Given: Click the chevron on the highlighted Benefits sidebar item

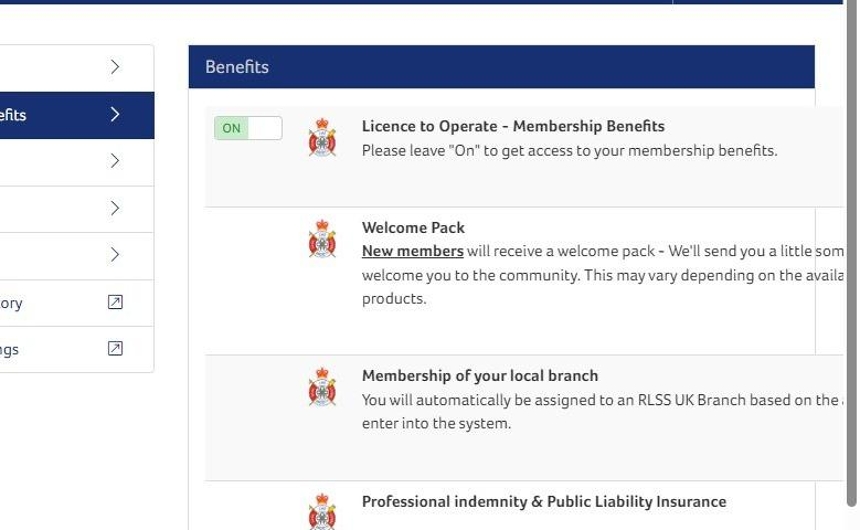Looking at the screenshot, I should coord(115,114).
